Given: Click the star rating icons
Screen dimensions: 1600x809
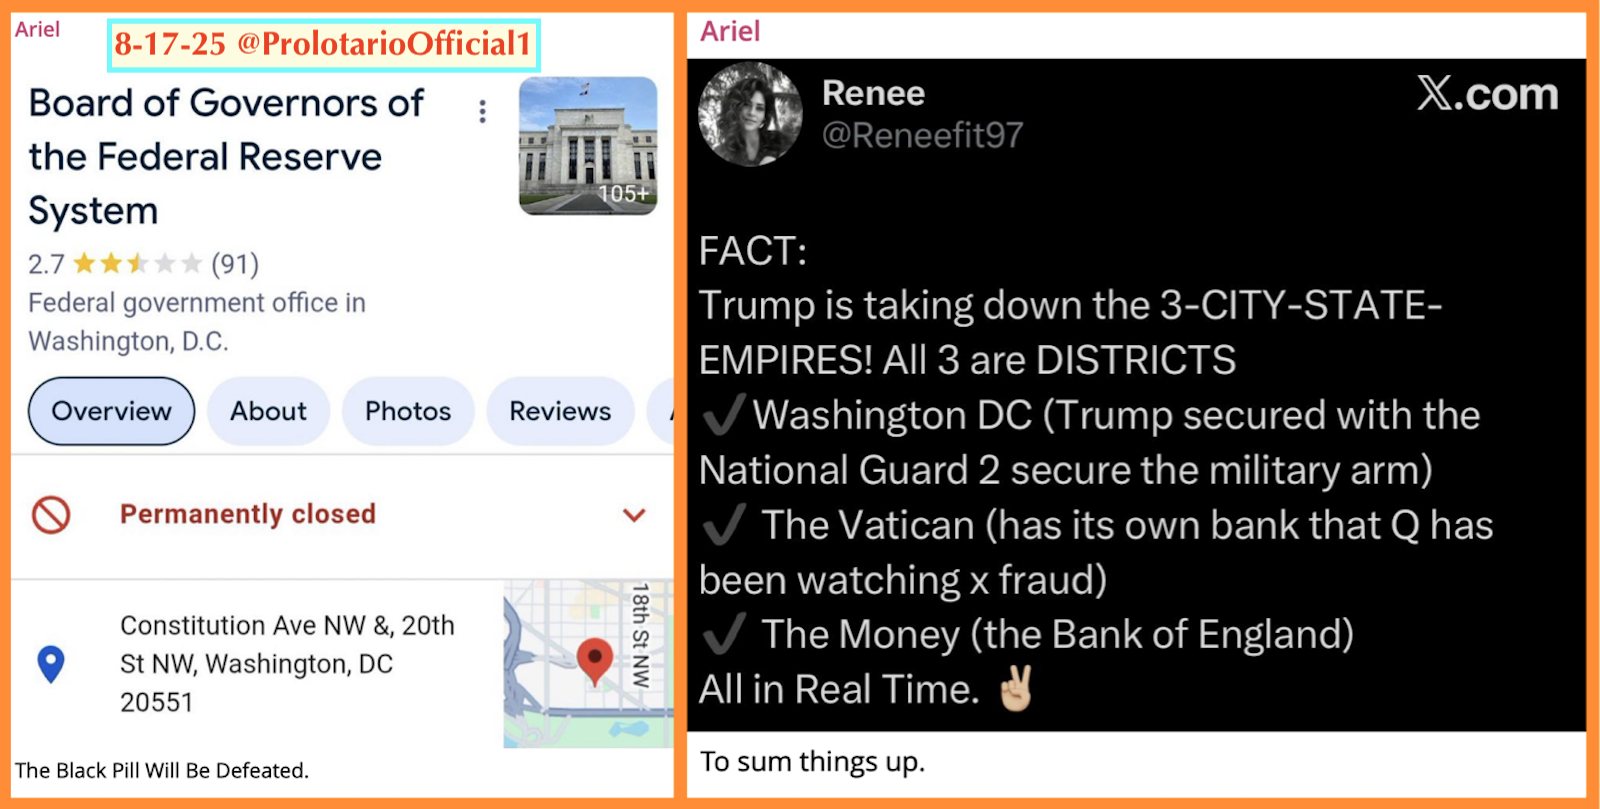Looking at the screenshot, I should 137,264.
